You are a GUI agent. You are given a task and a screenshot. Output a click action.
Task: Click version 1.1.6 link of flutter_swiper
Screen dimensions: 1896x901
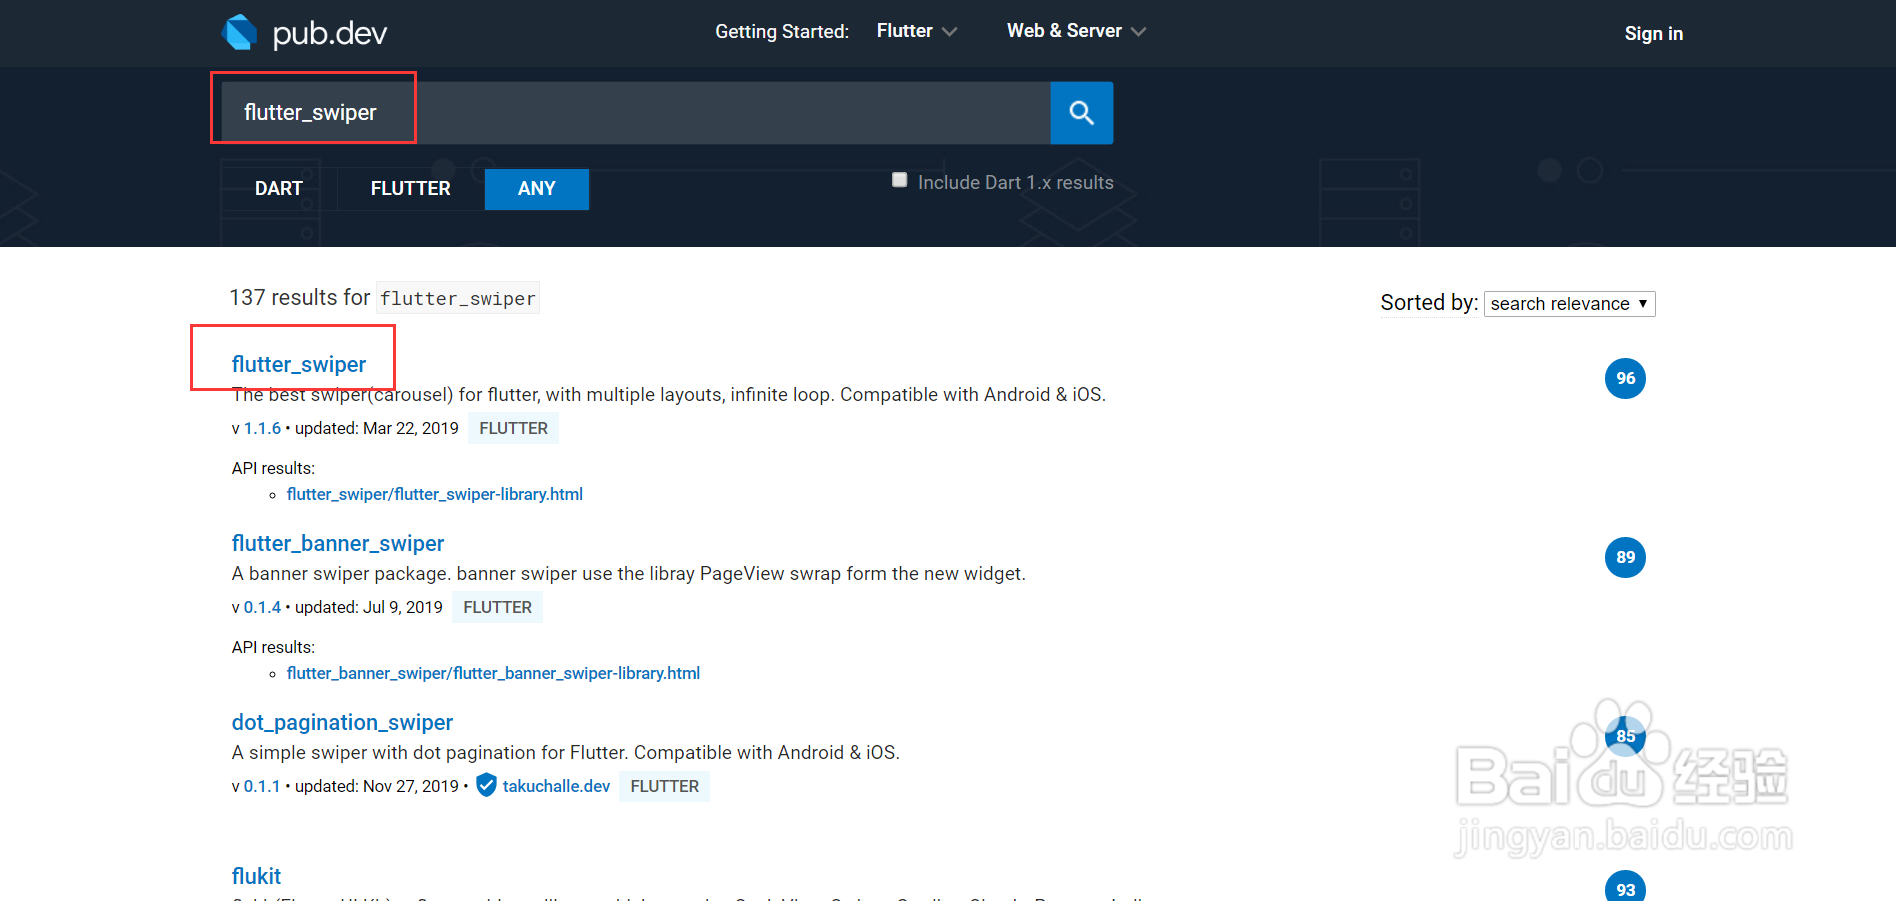262,428
